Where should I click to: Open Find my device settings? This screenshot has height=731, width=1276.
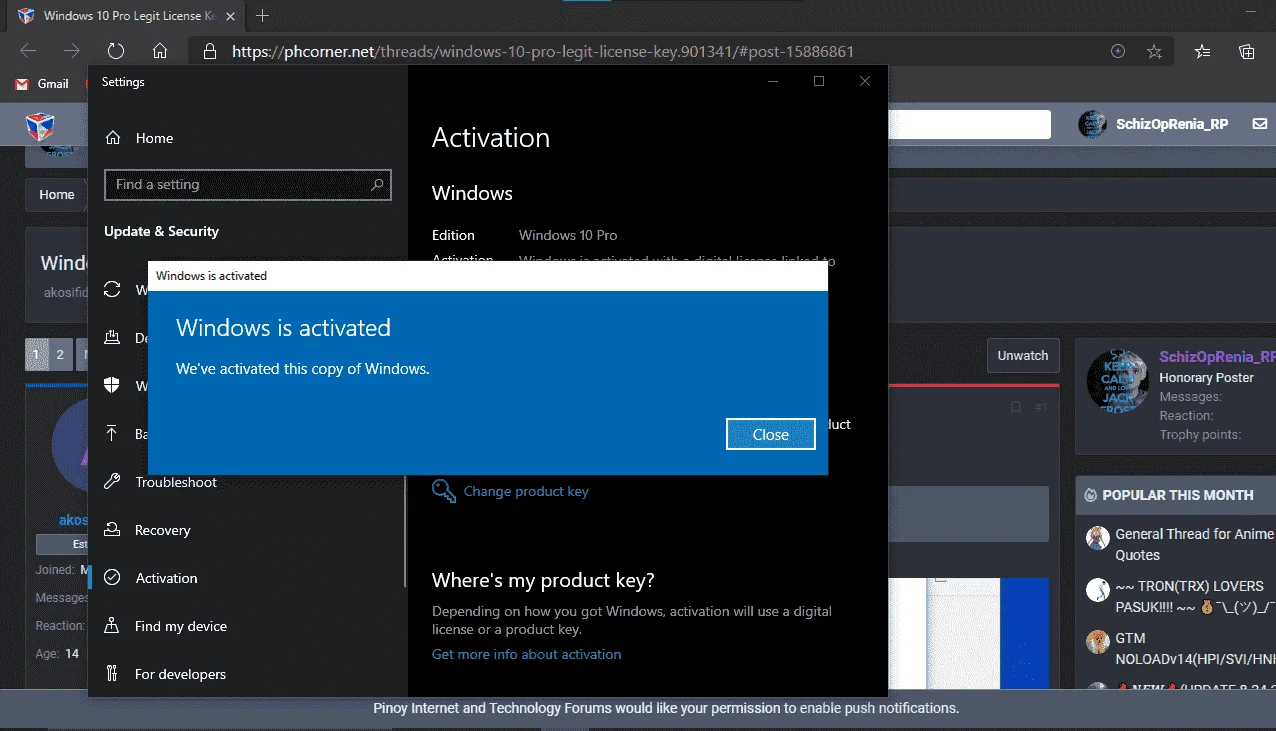point(181,626)
